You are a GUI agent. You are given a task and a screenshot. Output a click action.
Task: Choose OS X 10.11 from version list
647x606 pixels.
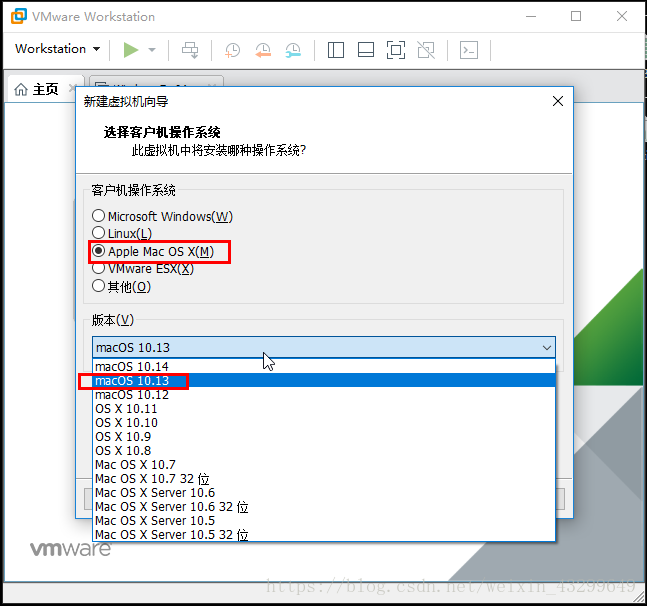point(324,408)
